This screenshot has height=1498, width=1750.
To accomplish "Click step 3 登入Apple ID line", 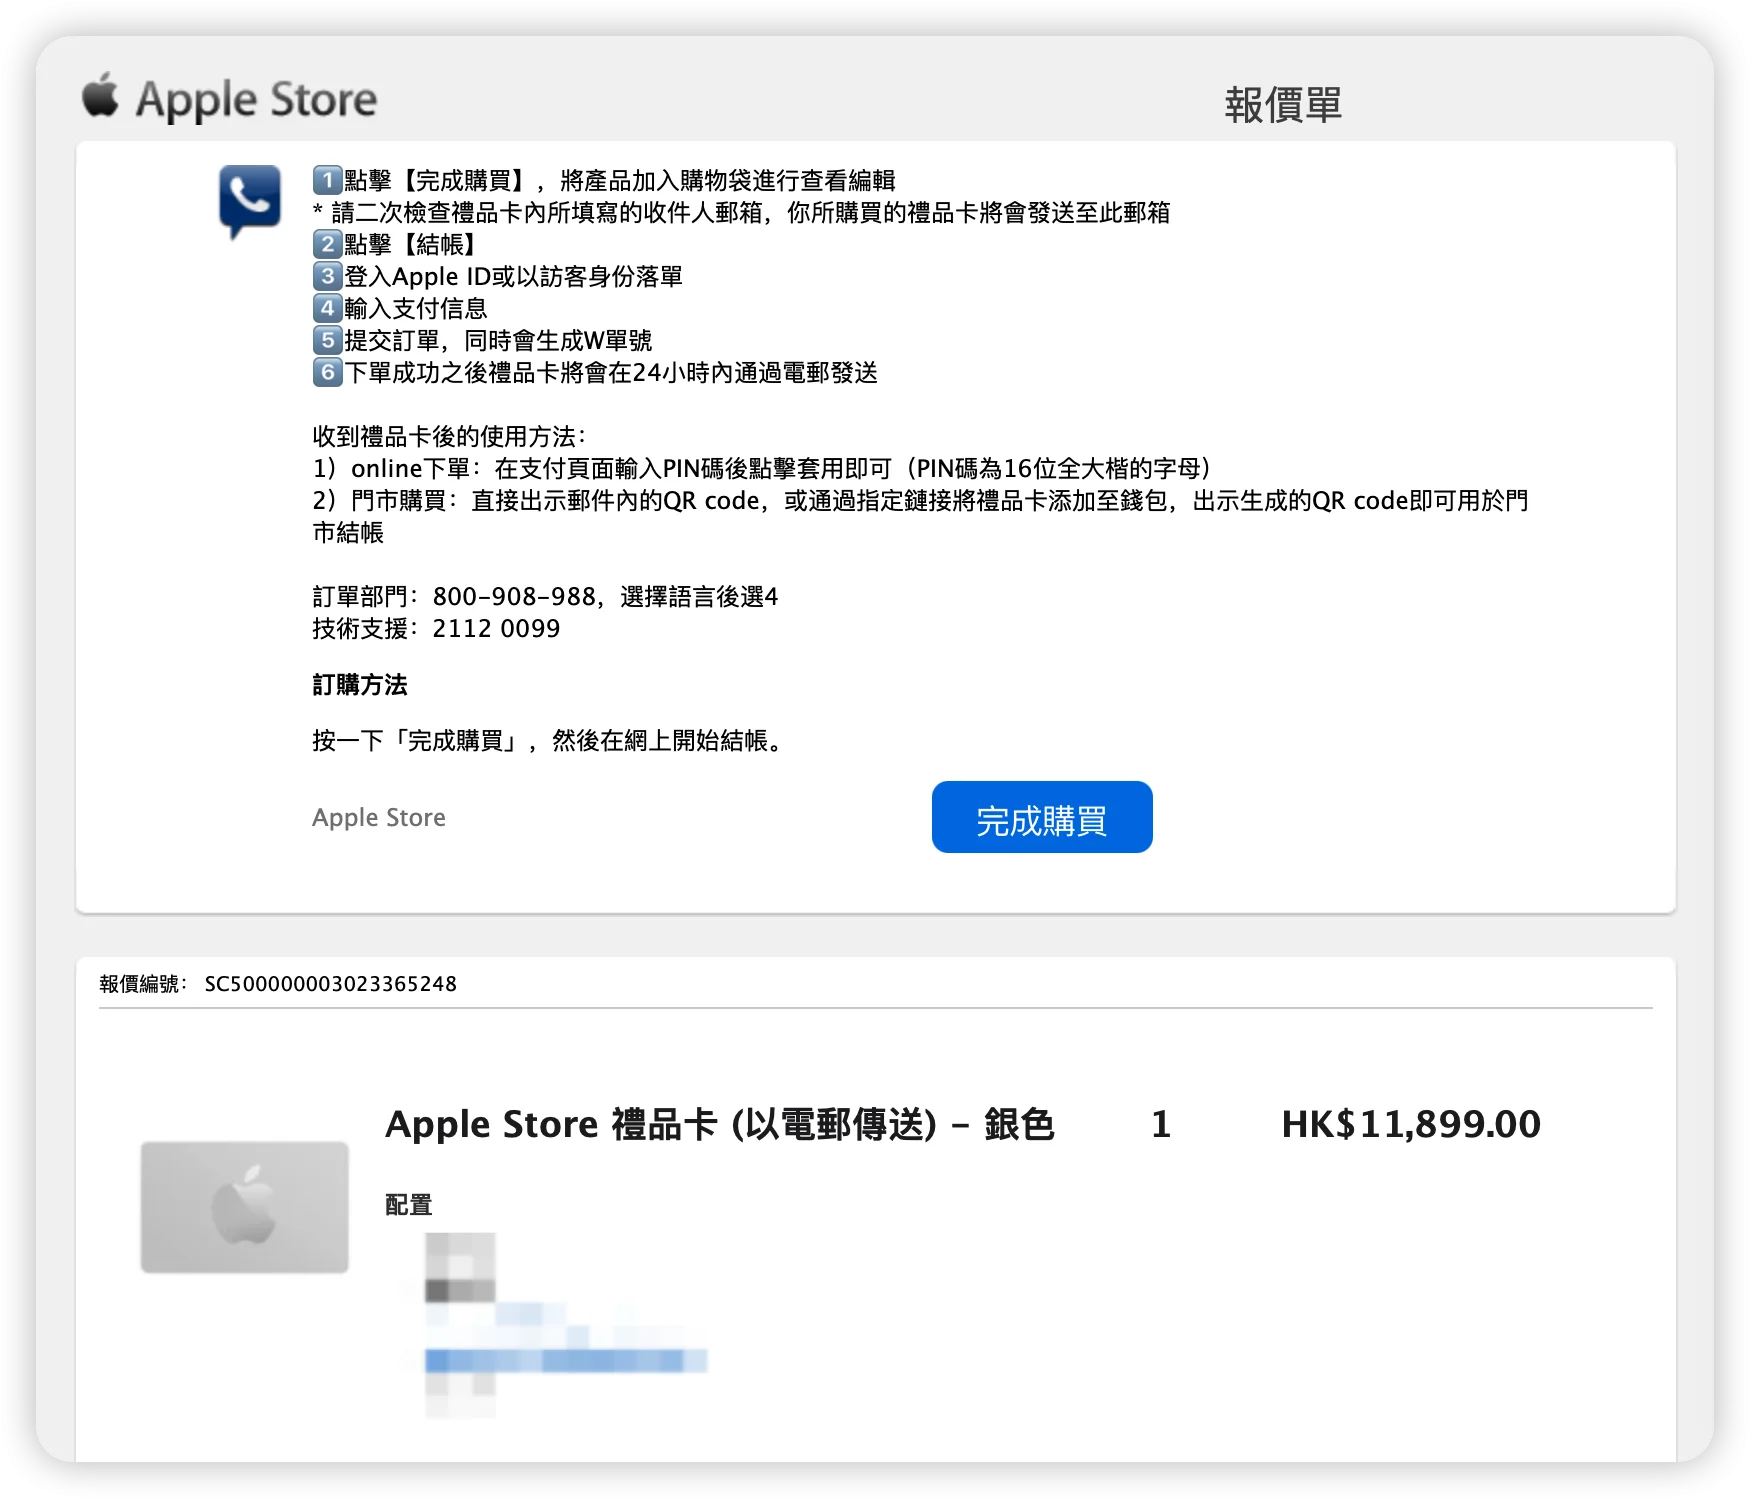I will [x=498, y=277].
